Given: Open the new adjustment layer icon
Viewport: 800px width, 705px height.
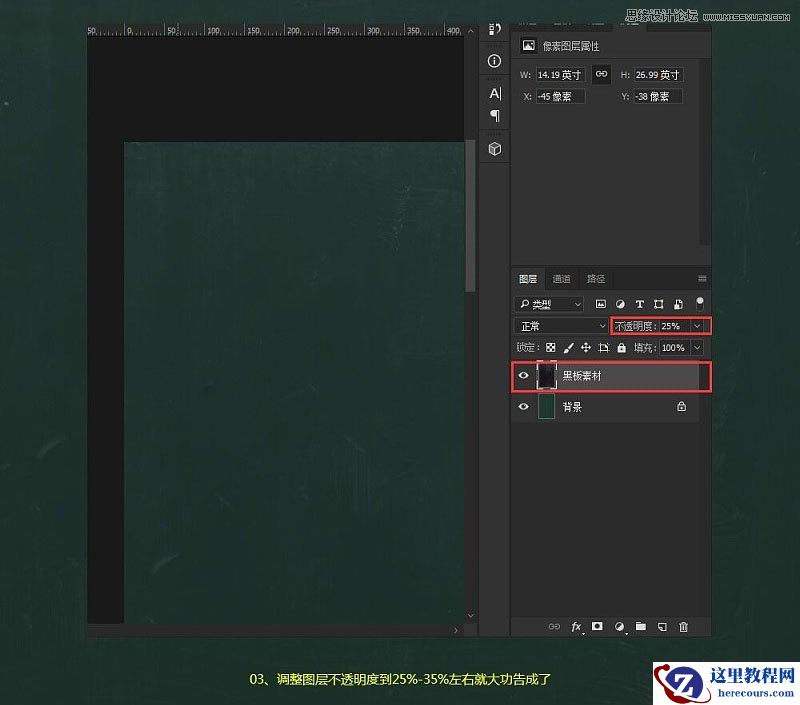Looking at the screenshot, I should (620, 627).
